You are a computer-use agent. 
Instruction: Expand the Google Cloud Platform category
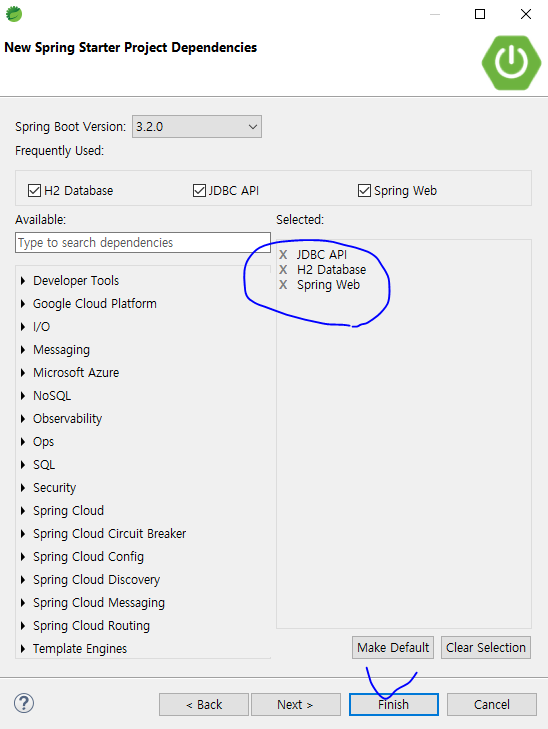tap(23, 304)
